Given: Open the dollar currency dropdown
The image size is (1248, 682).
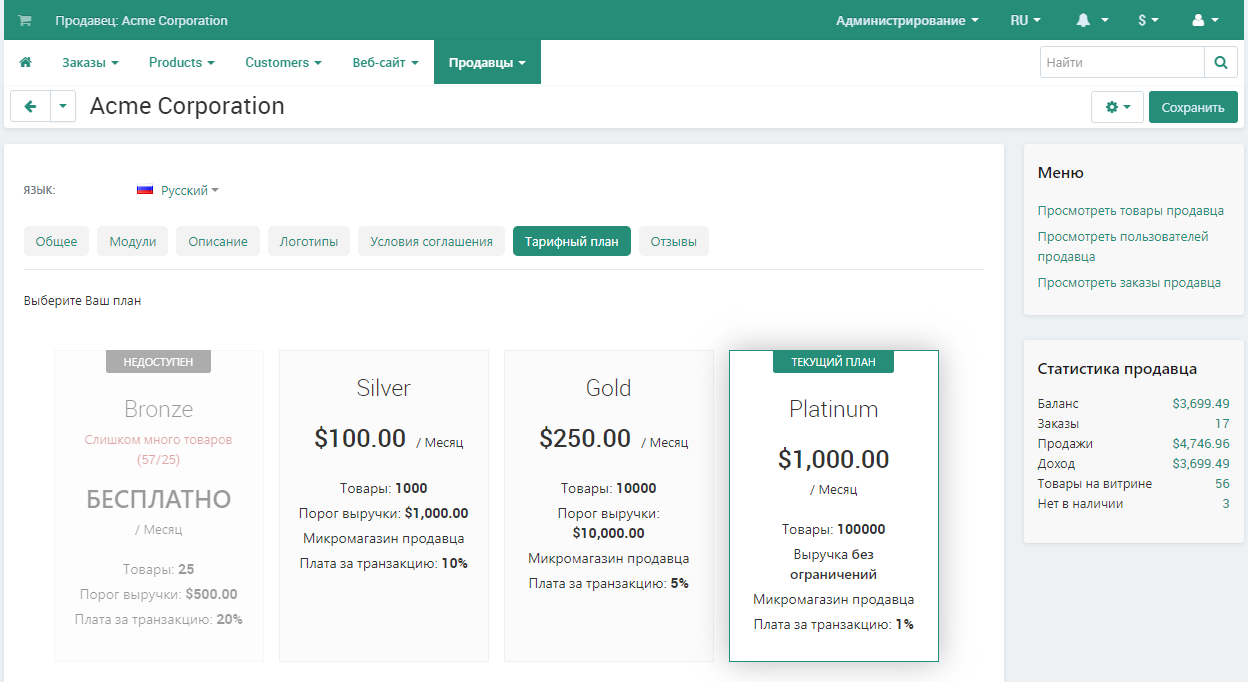Looking at the screenshot, I should click(1148, 20).
